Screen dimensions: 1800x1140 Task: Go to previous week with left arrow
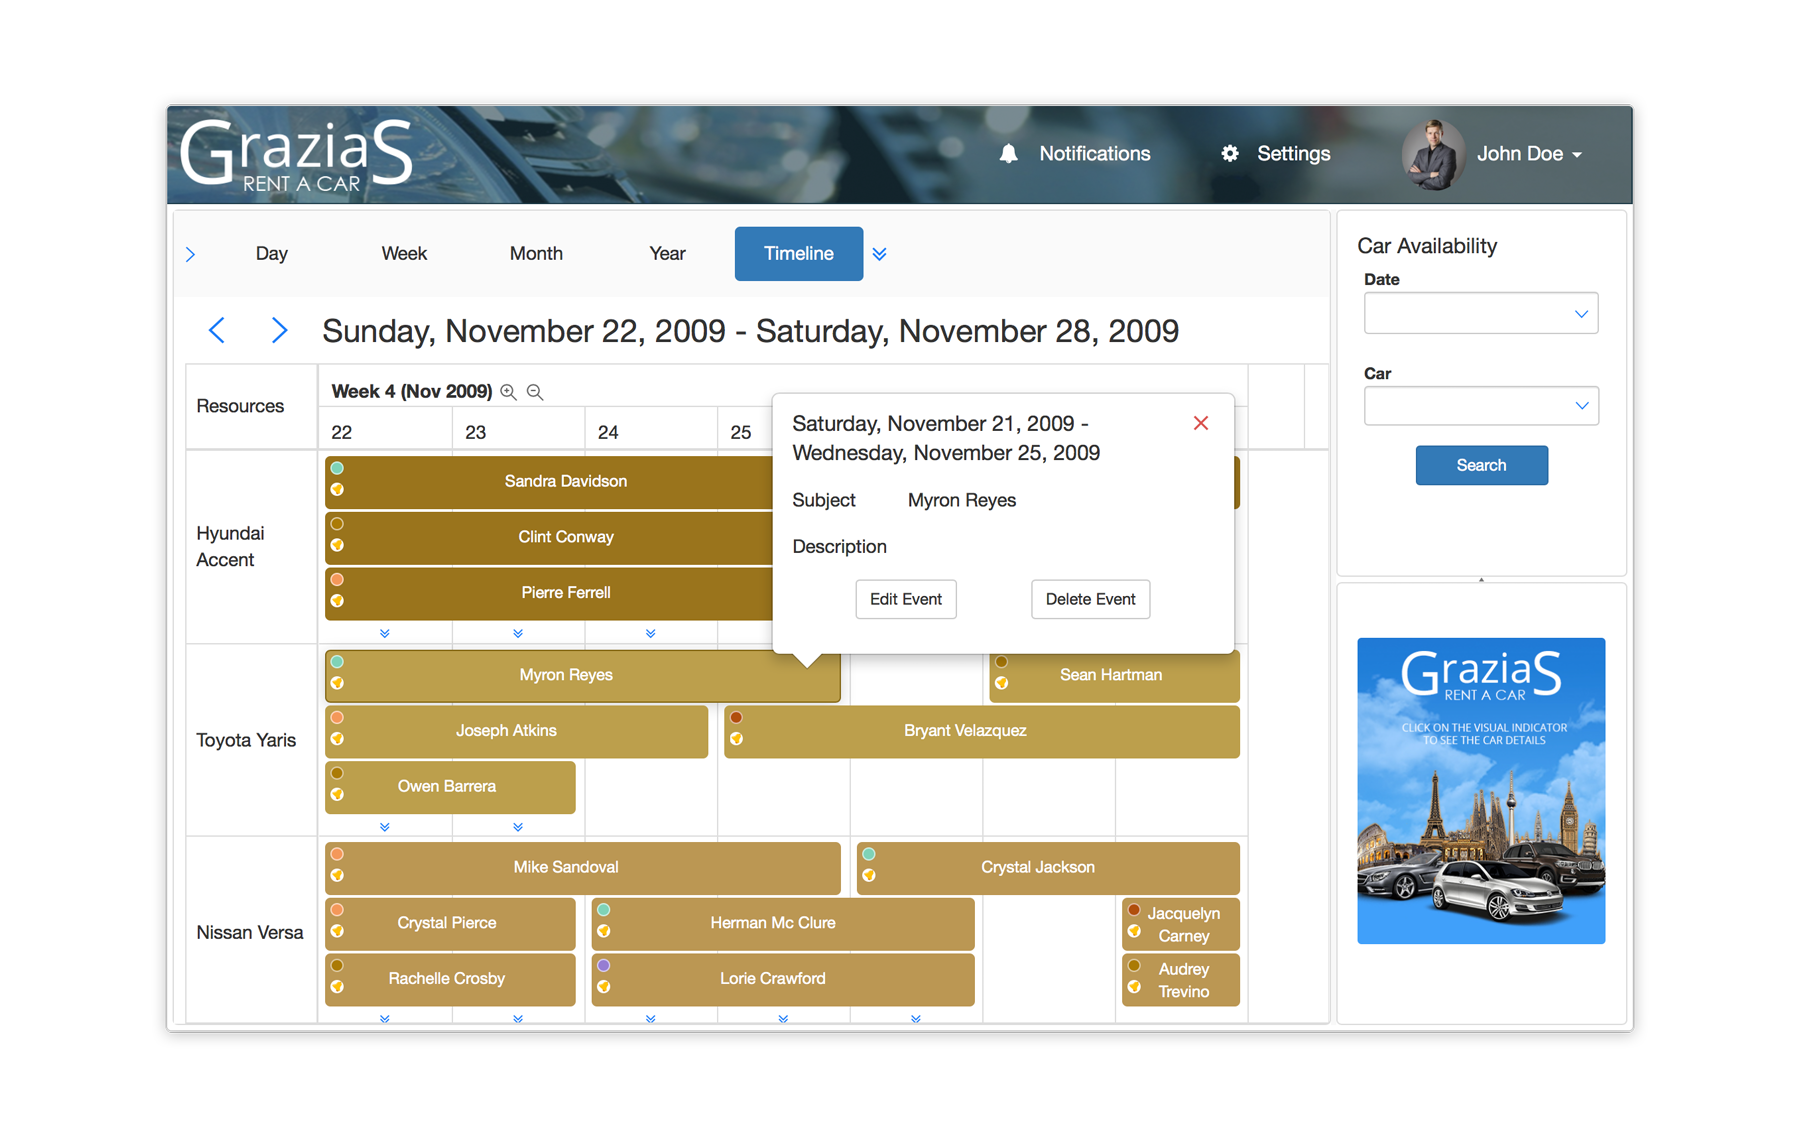[217, 330]
